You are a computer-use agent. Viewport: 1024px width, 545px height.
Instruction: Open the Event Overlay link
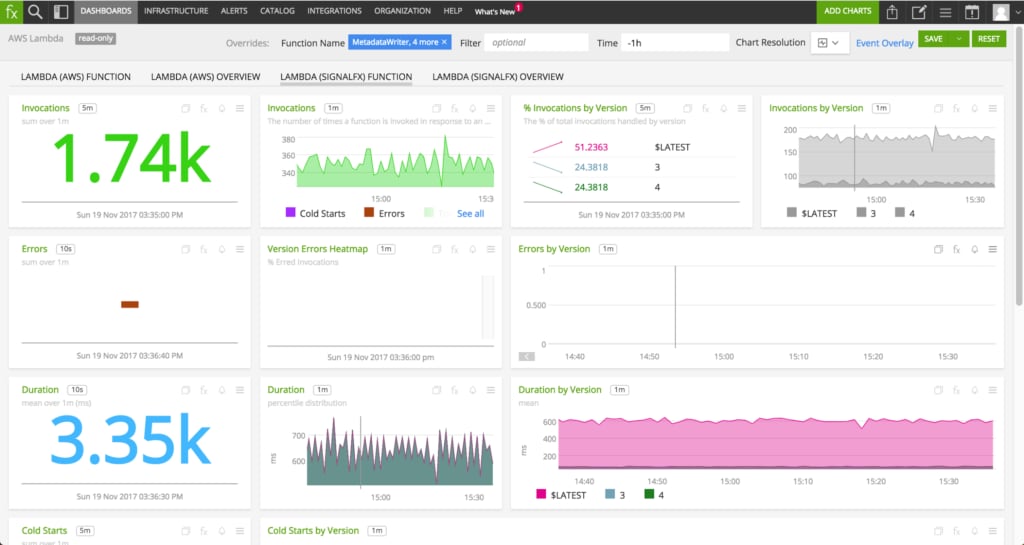pos(884,43)
